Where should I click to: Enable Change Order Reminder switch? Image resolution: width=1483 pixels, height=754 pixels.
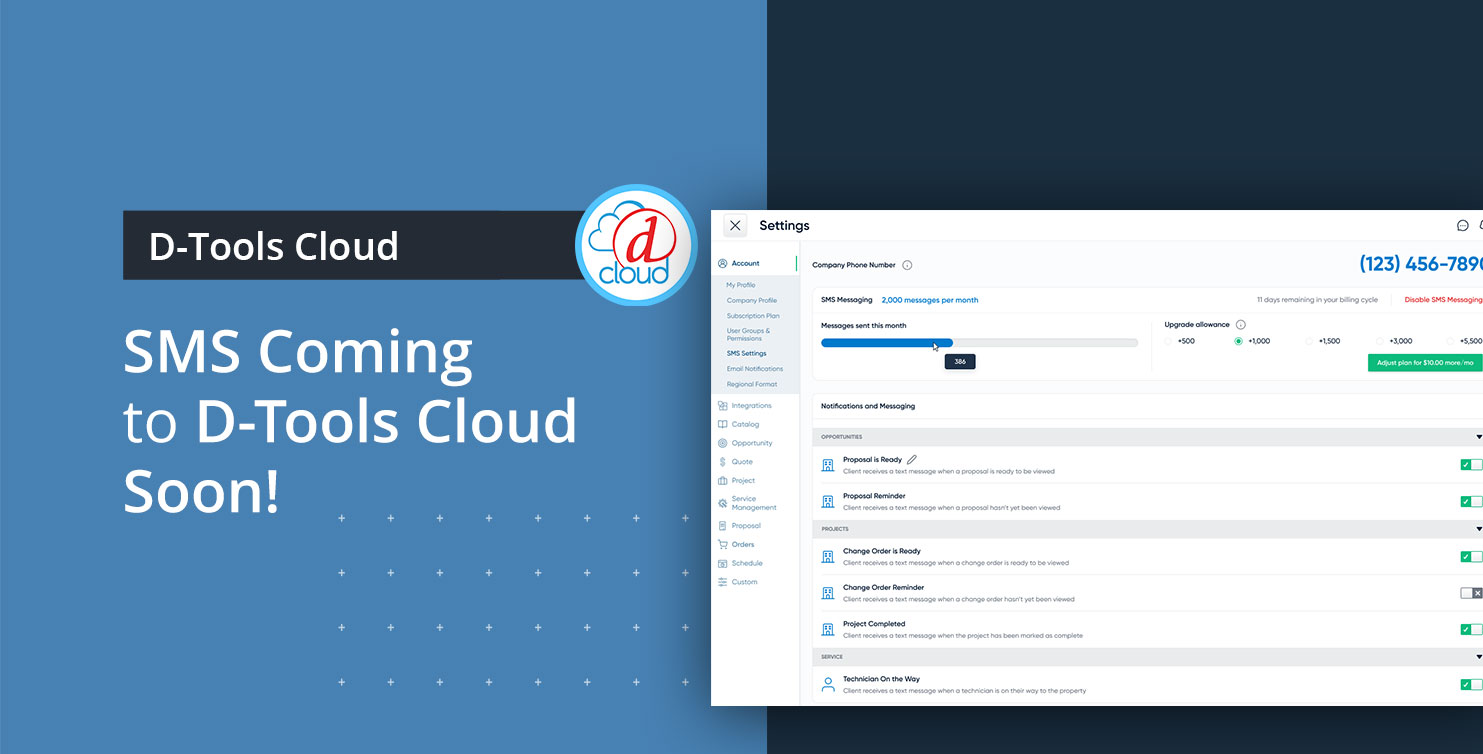(x=1471, y=593)
